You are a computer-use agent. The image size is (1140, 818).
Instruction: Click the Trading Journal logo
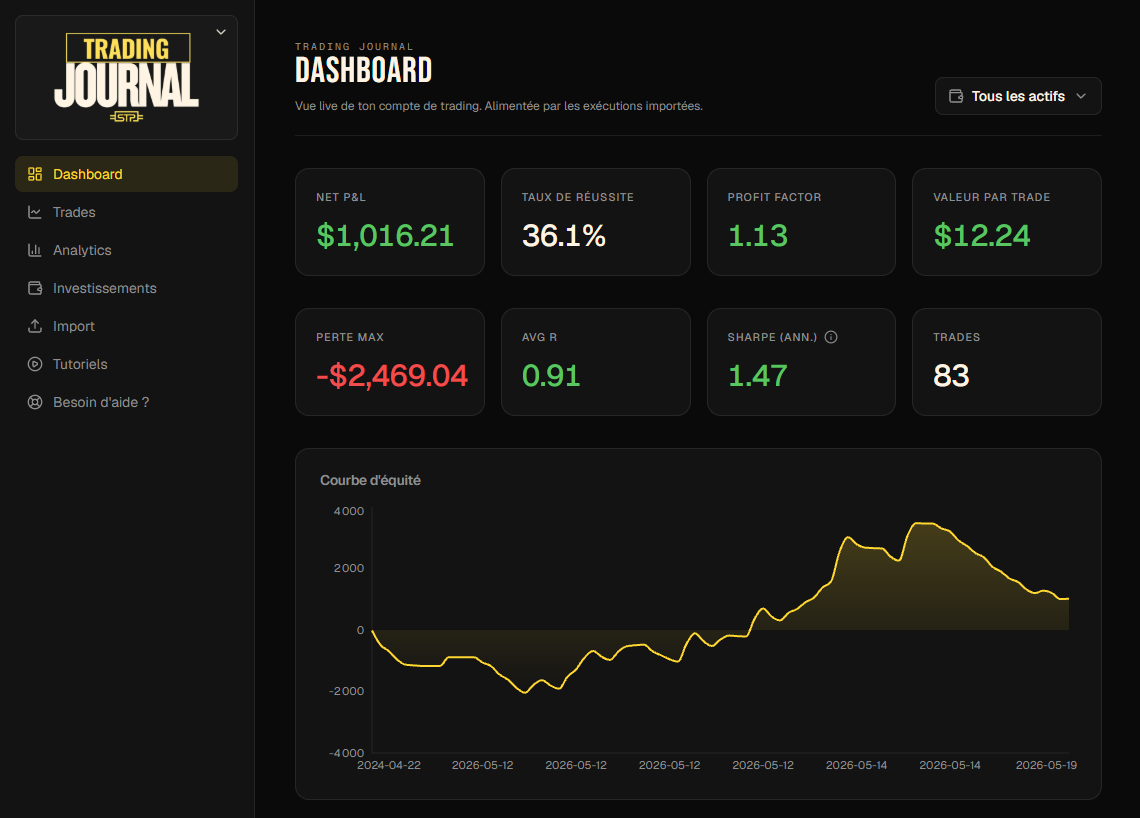click(x=127, y=77)
